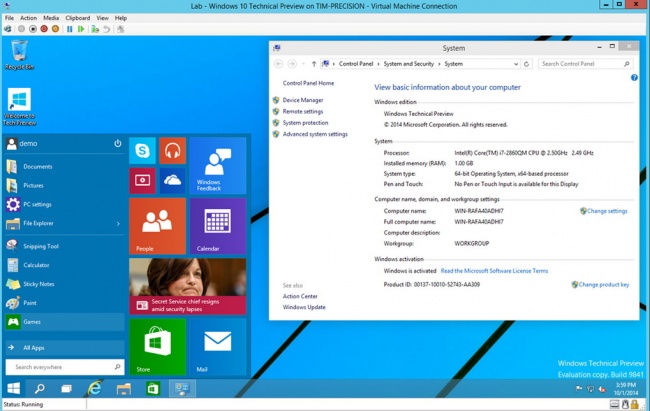This screenshot has width=650, height=411.
Task: Pause the virtual machine
Action: pos(70,29)
